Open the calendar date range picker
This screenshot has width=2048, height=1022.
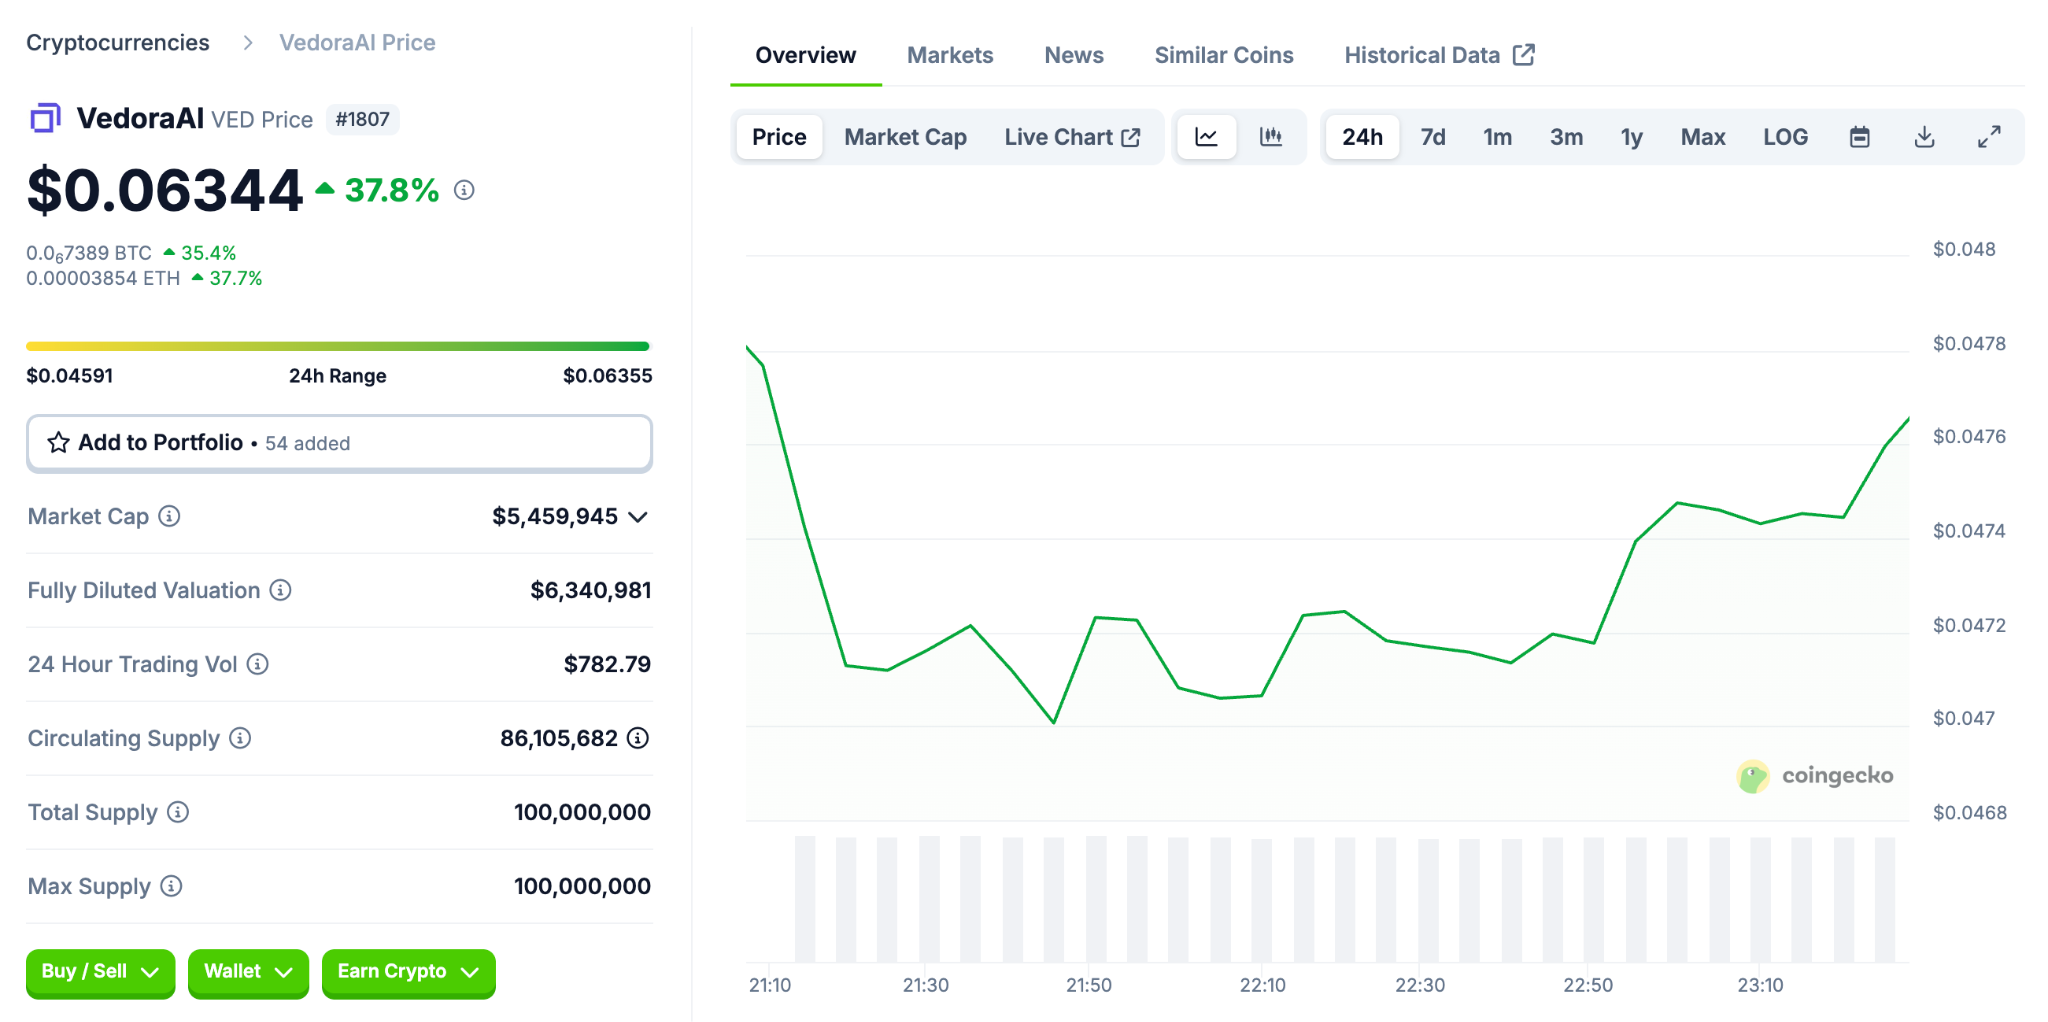(x=1859, y=137)
